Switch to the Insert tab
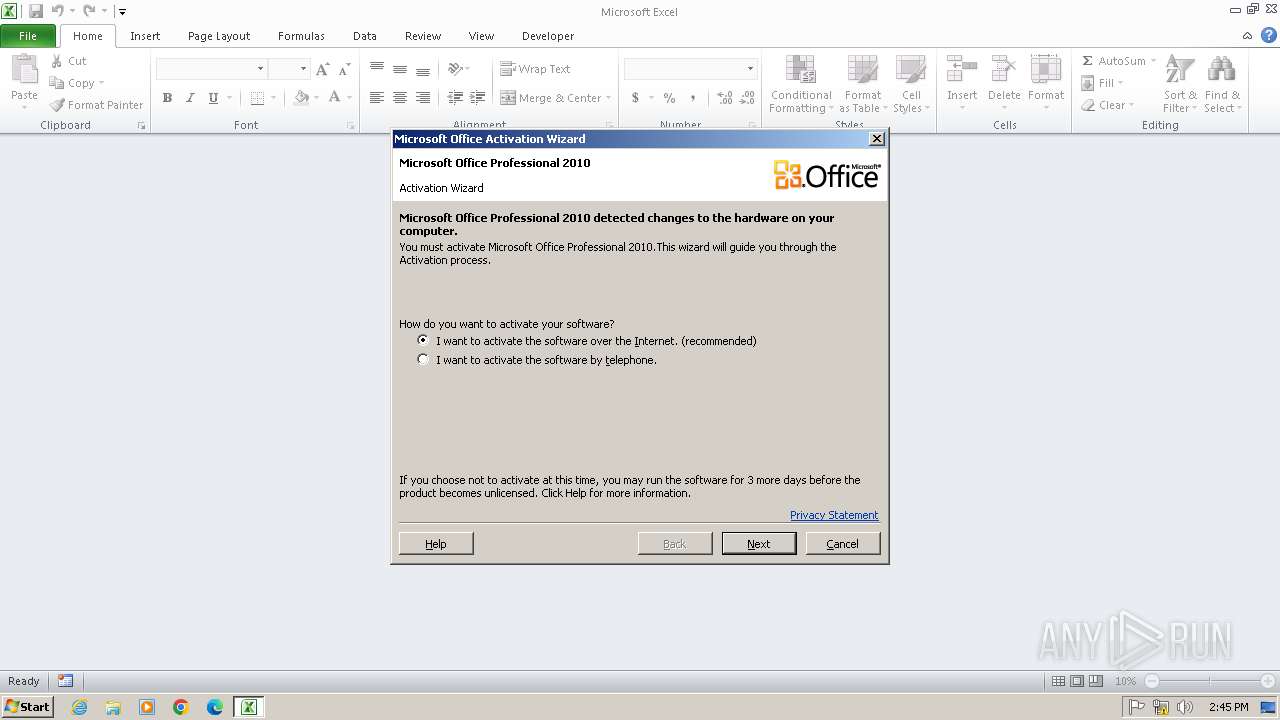1280x720 pixels. point(145,36)
